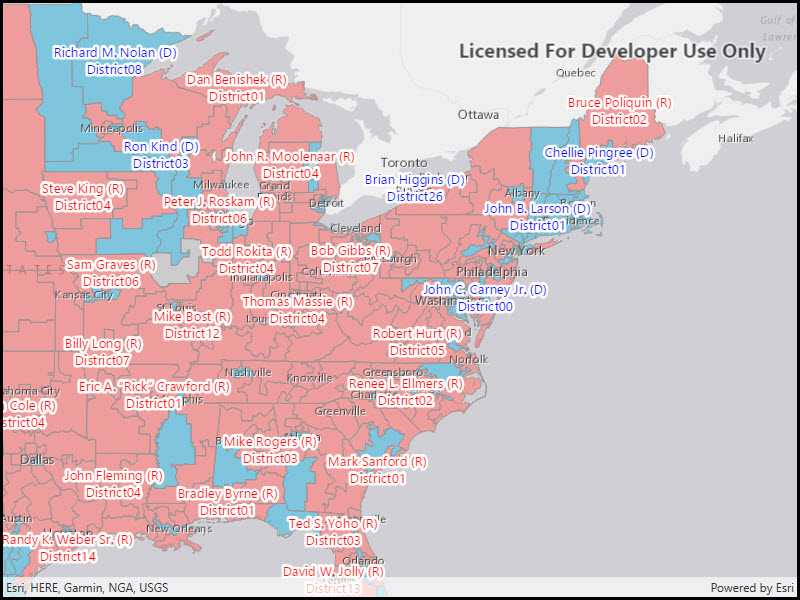
Task: Select the Knoxville city label
Action: point(310,378)
